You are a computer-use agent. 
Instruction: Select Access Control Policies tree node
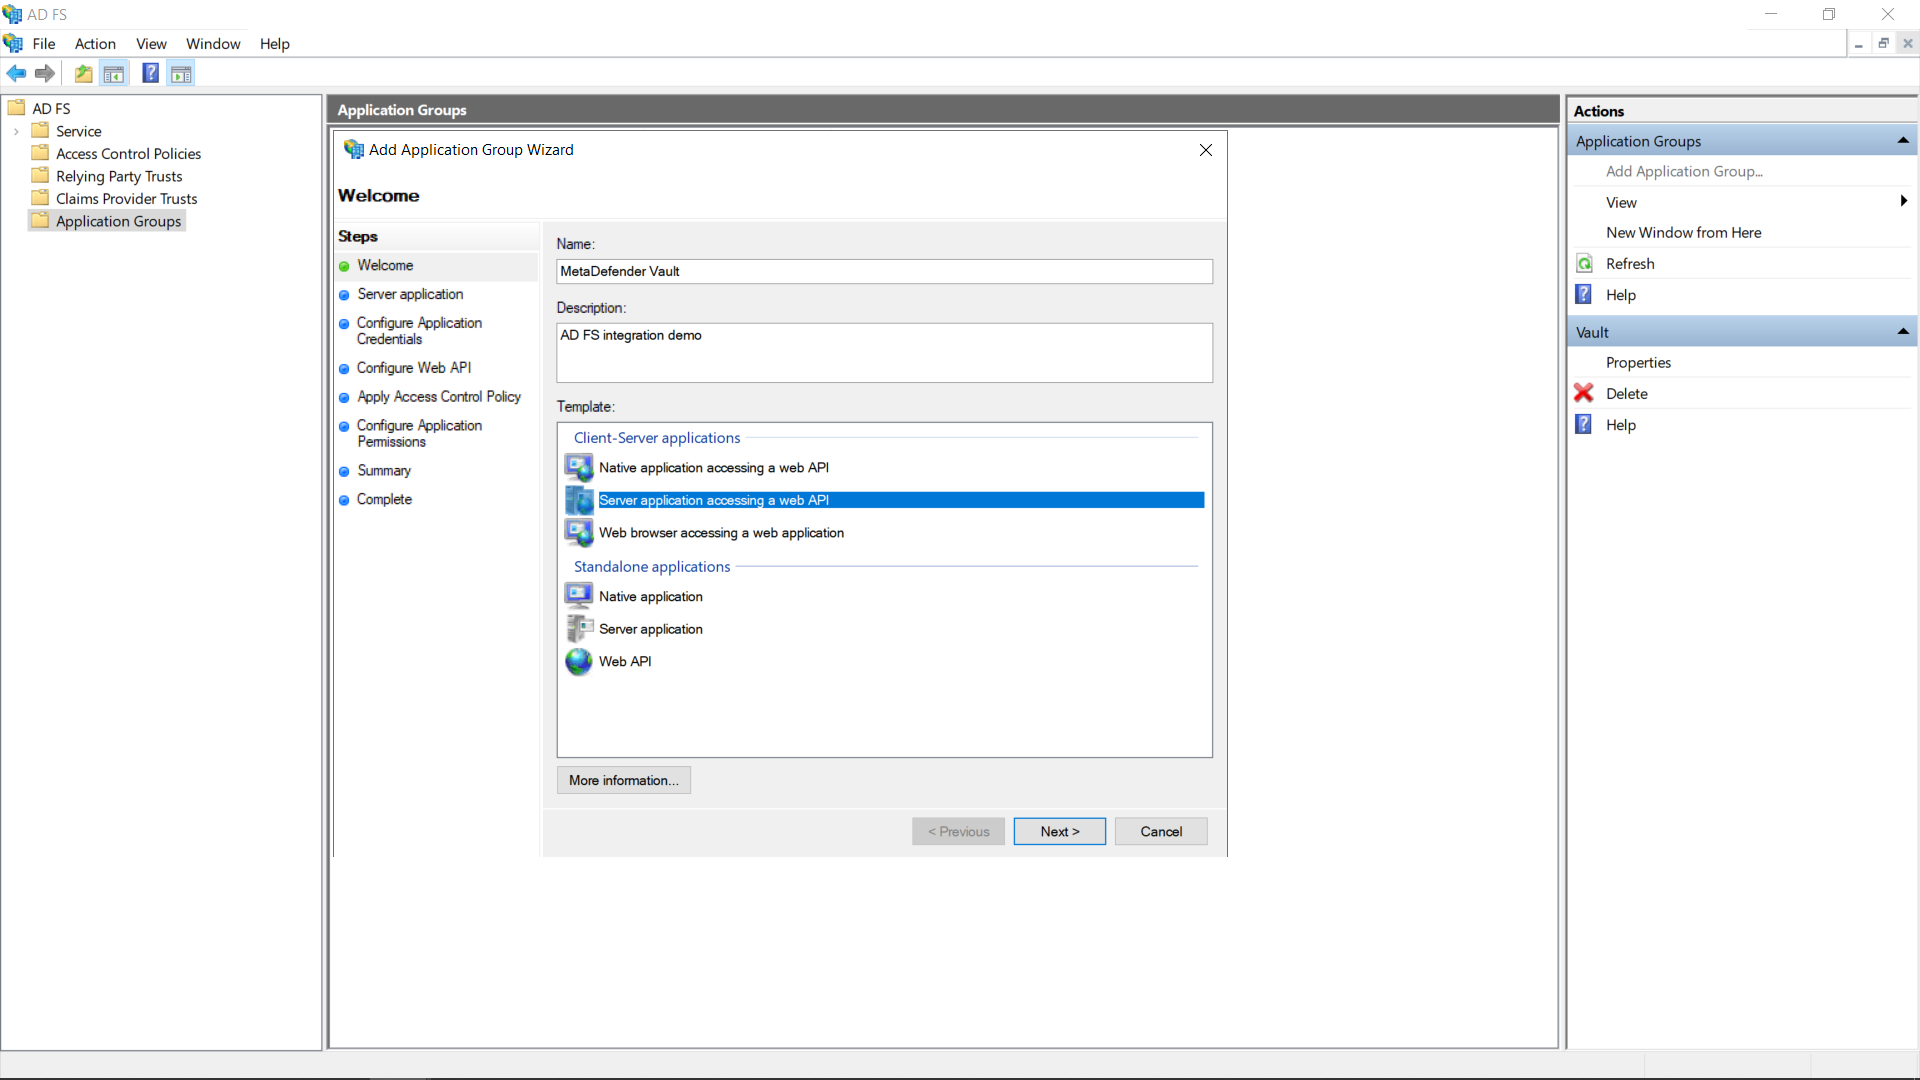click(128, 153)
